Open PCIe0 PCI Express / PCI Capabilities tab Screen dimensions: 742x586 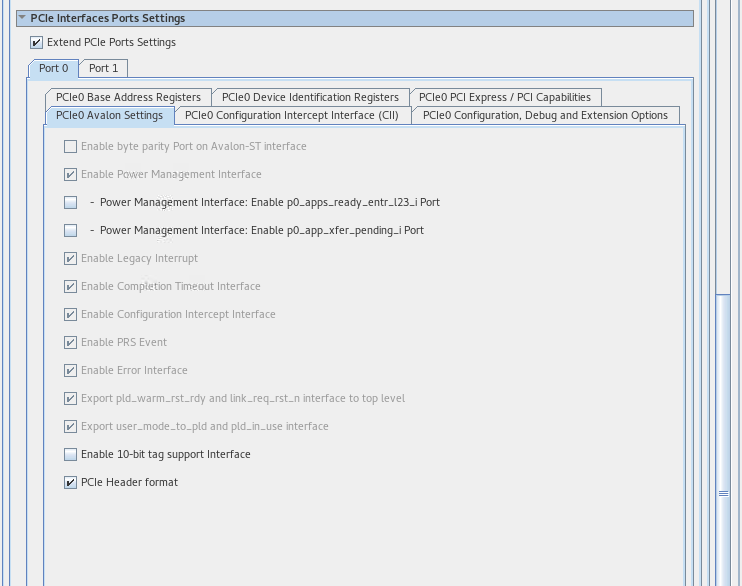pyautogui.click(x=505, y=97)
